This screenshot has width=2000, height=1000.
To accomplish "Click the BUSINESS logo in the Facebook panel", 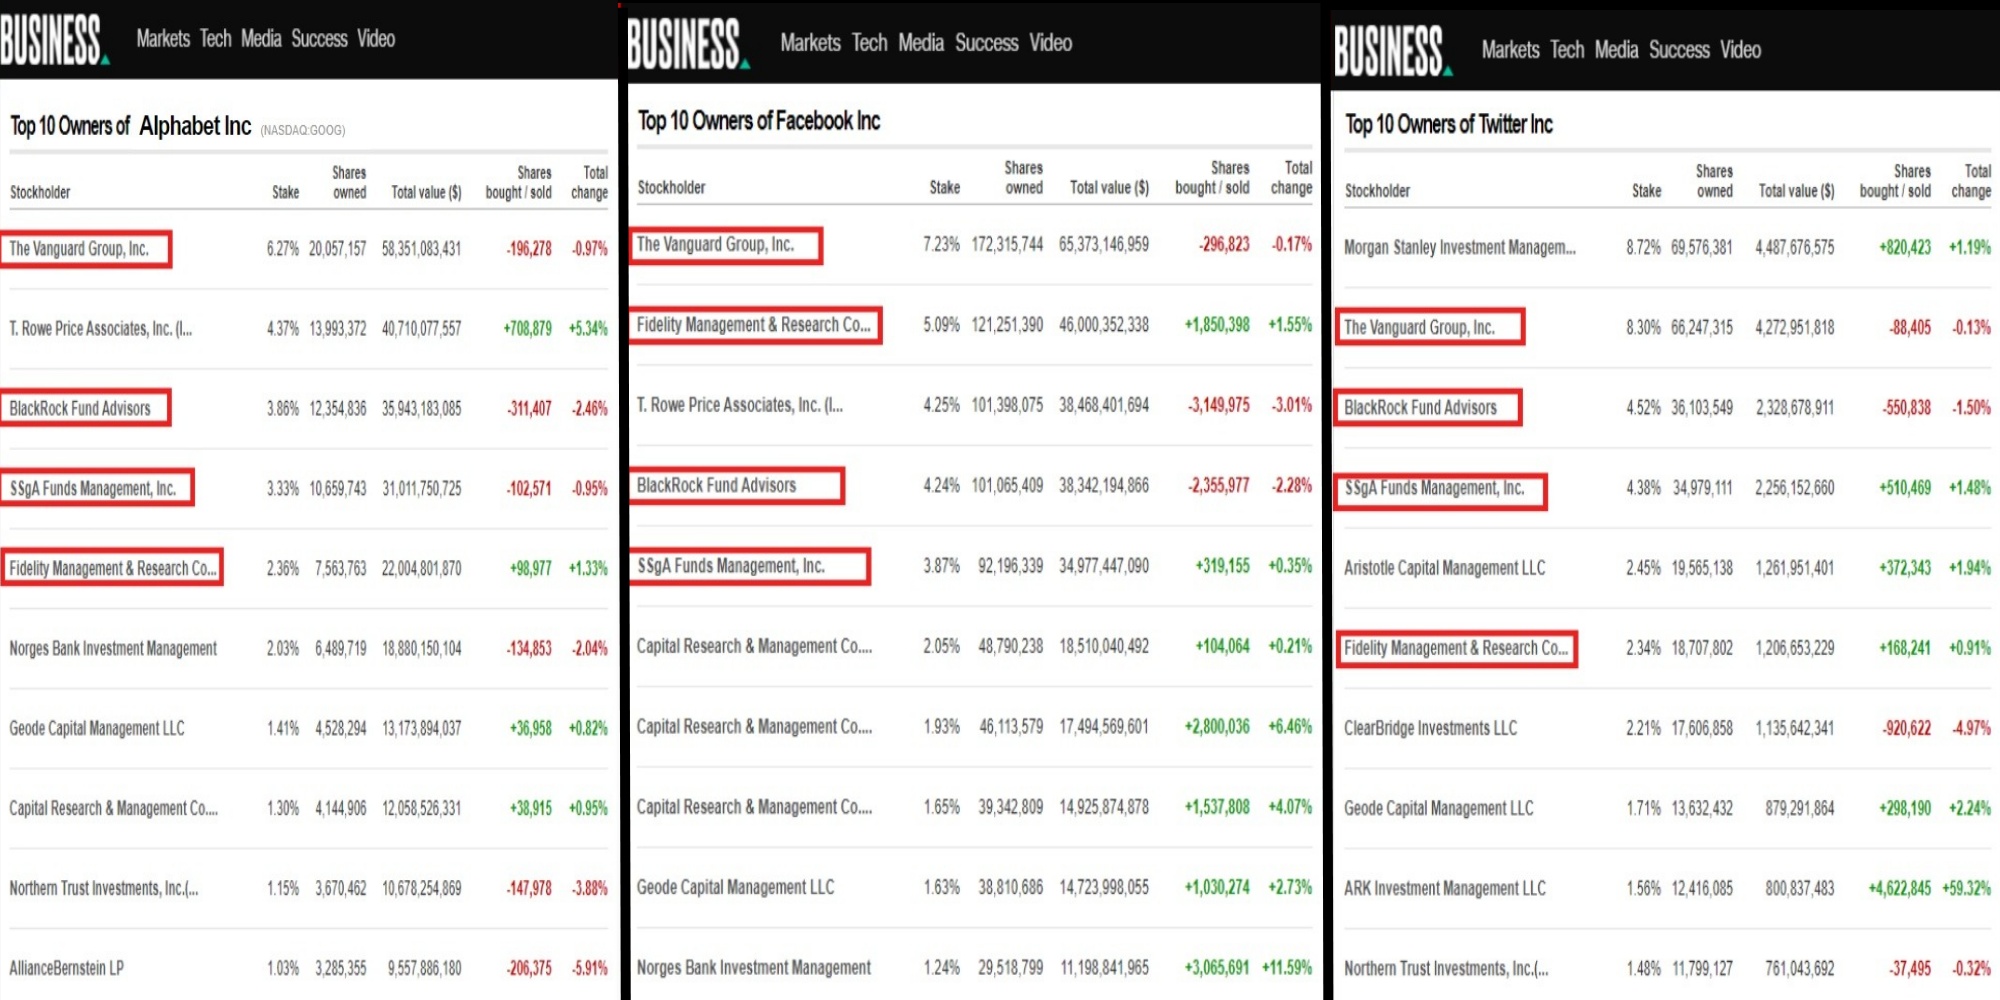I will pyautogui.click(x=687, y=45).
